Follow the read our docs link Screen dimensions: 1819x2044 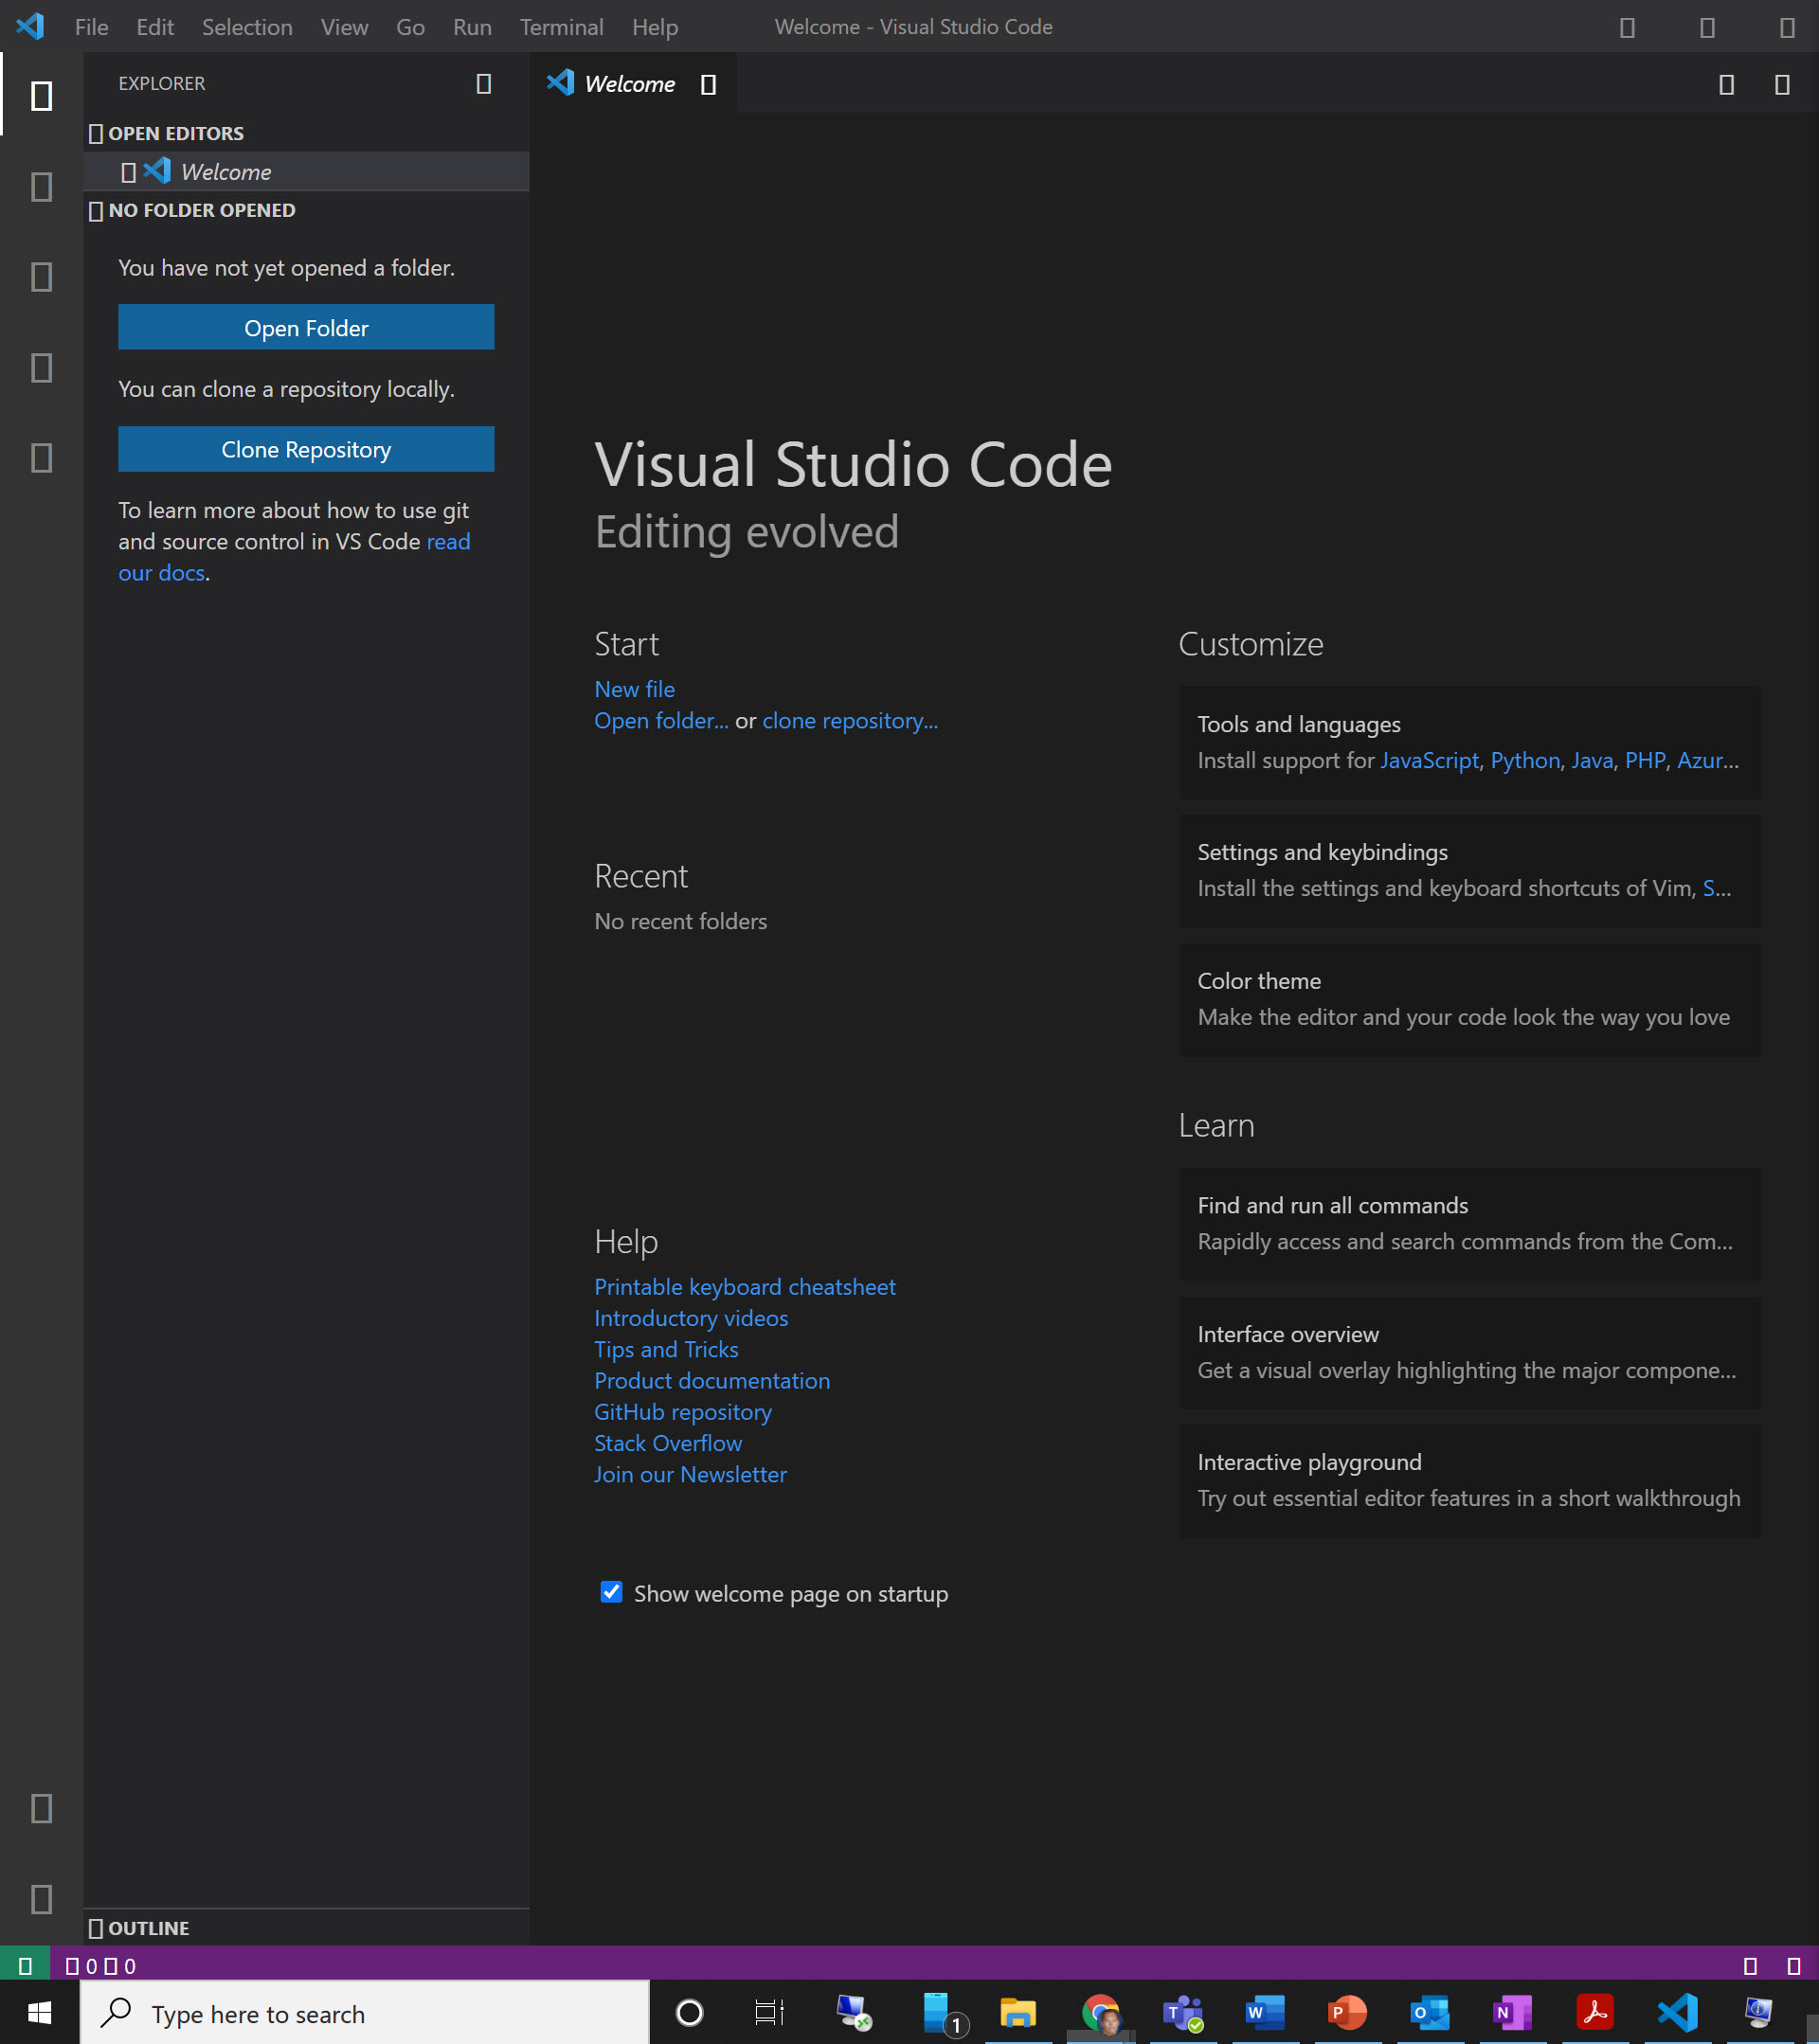(294, 557)
